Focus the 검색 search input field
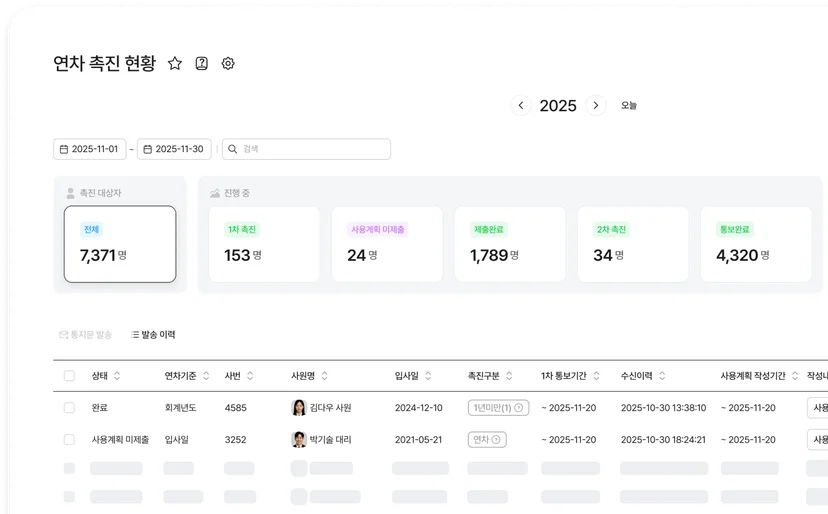The width and height of the screenshot is (828, 514). click(x=306, y=149)
